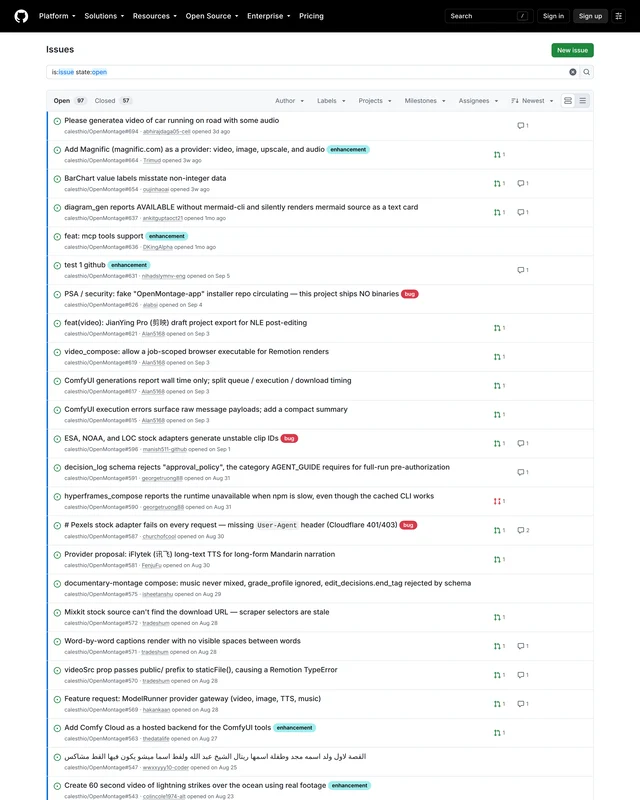The image size is (640, 800).
Task: Click comment icon on car video issue
Action: pos(520,126)
